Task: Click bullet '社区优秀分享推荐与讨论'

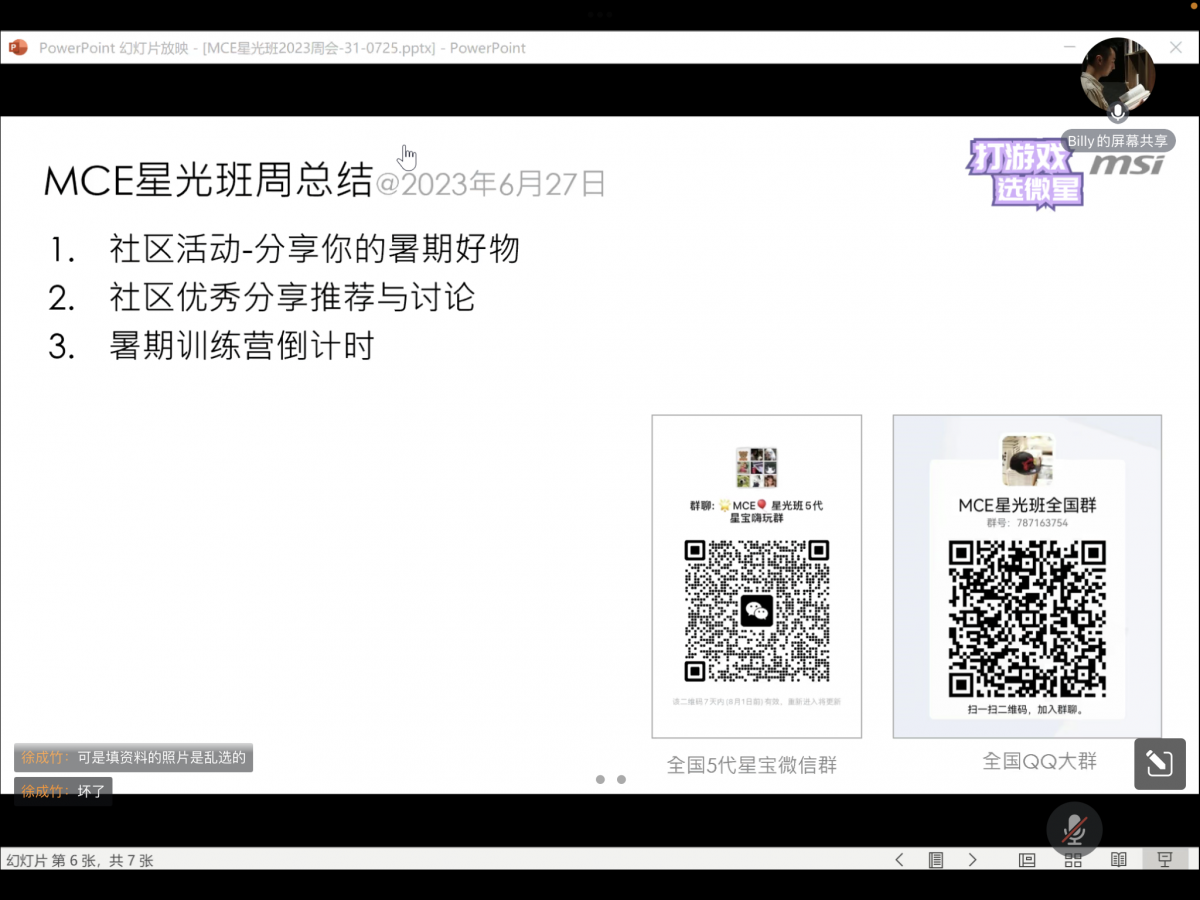Action: [x=292, y=297]
